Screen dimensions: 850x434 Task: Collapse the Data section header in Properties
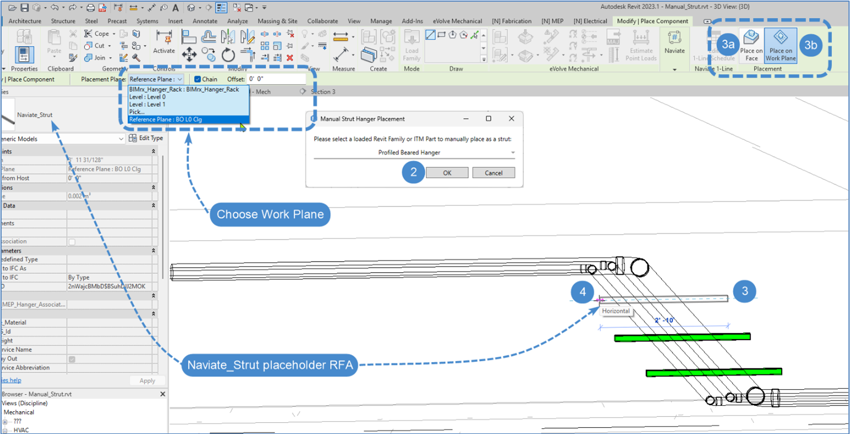[x=154, y=205]
